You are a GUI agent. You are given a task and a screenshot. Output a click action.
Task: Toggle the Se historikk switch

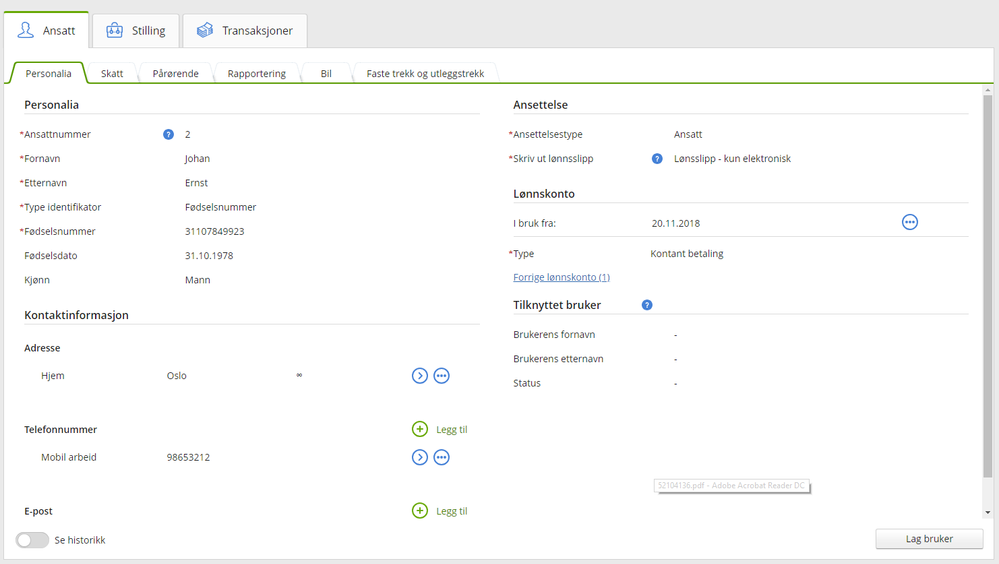coord(32,540)
